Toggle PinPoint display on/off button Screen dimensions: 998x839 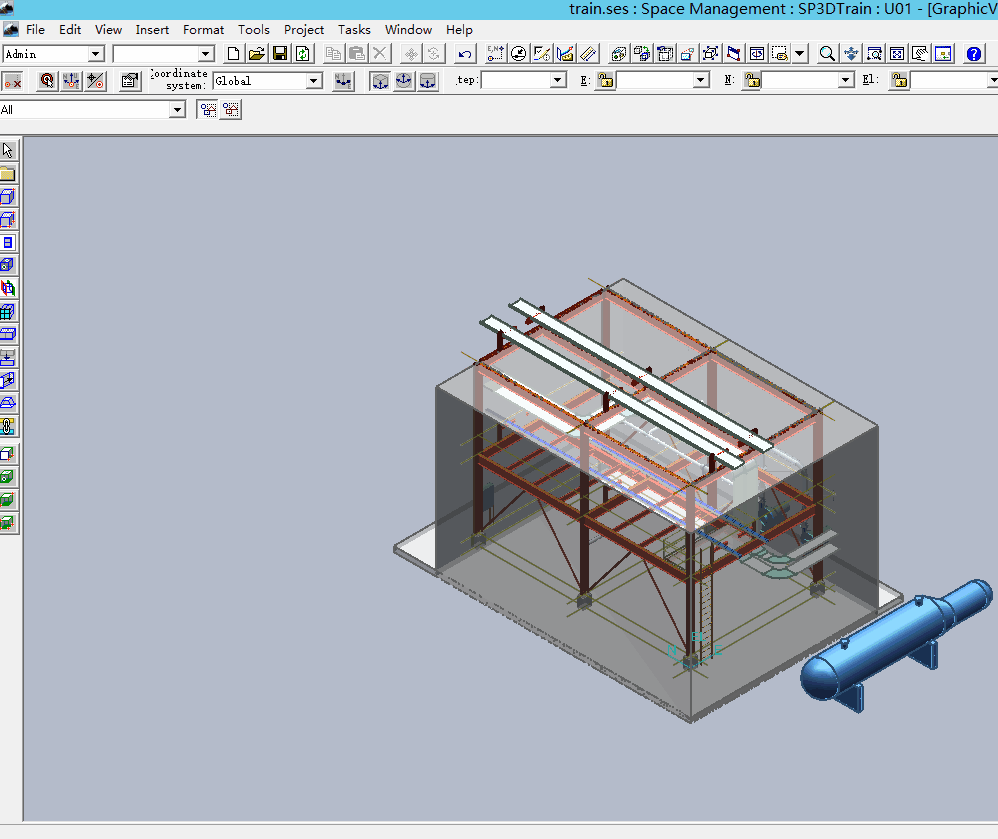point(12,81)
